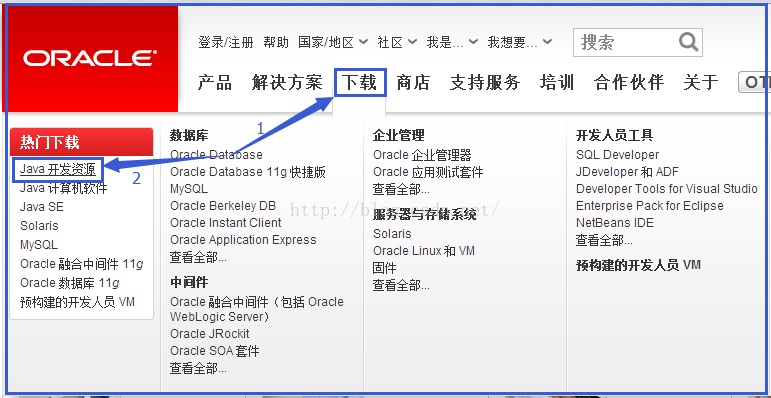
Task: Open Developer Tools for Visual Studio
Action: pos(667,189)
